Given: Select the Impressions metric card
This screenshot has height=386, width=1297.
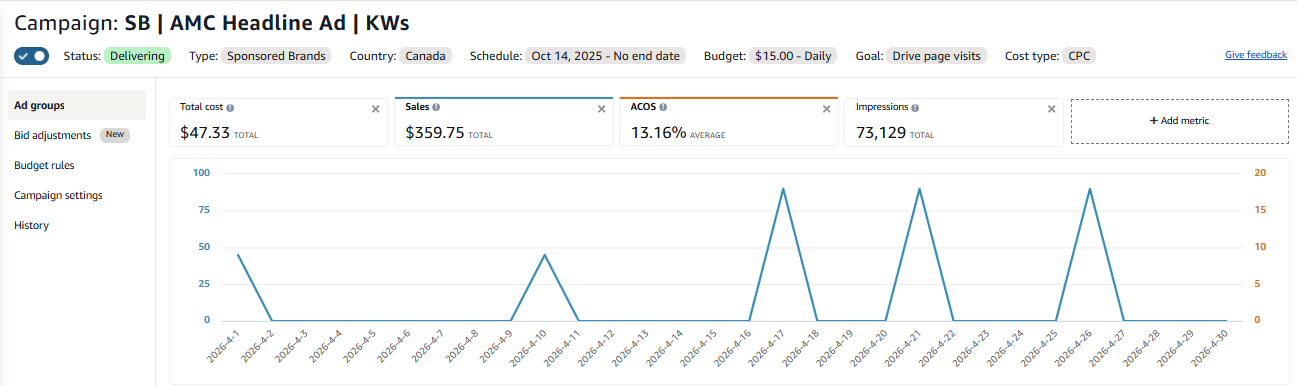Looking at the screenshot, I should coord(954,122).
